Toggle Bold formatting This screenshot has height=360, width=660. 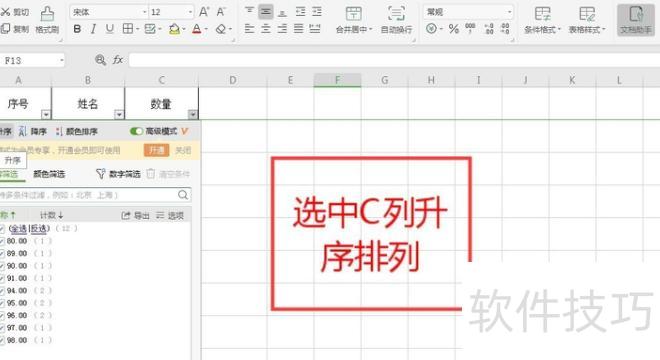77,29
